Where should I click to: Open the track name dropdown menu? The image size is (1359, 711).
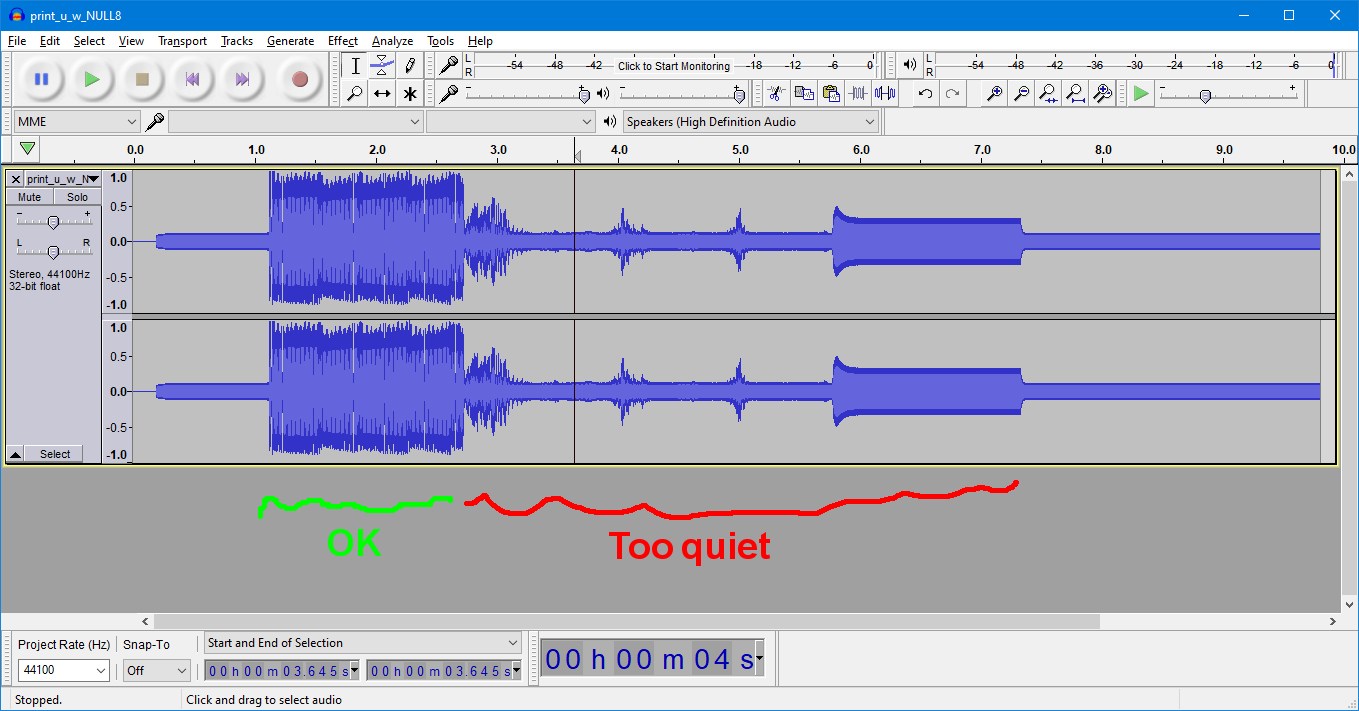[x=63, y=179]
